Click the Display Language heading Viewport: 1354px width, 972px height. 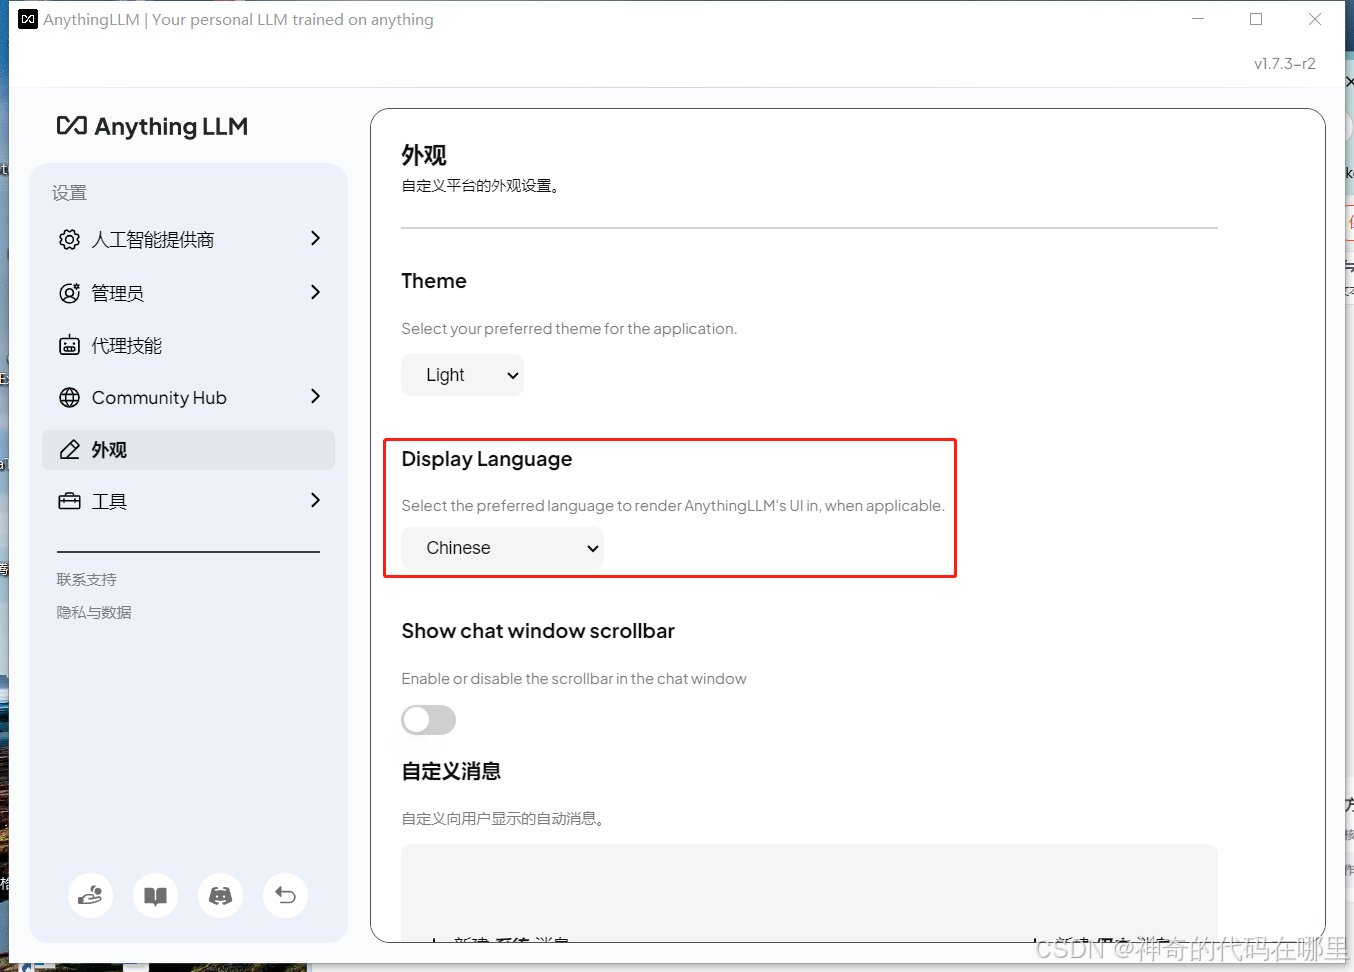click(x=487, y=459)
